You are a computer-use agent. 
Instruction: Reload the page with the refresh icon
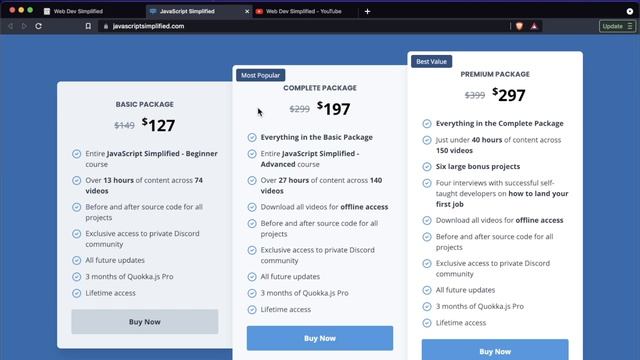point(38,26)
